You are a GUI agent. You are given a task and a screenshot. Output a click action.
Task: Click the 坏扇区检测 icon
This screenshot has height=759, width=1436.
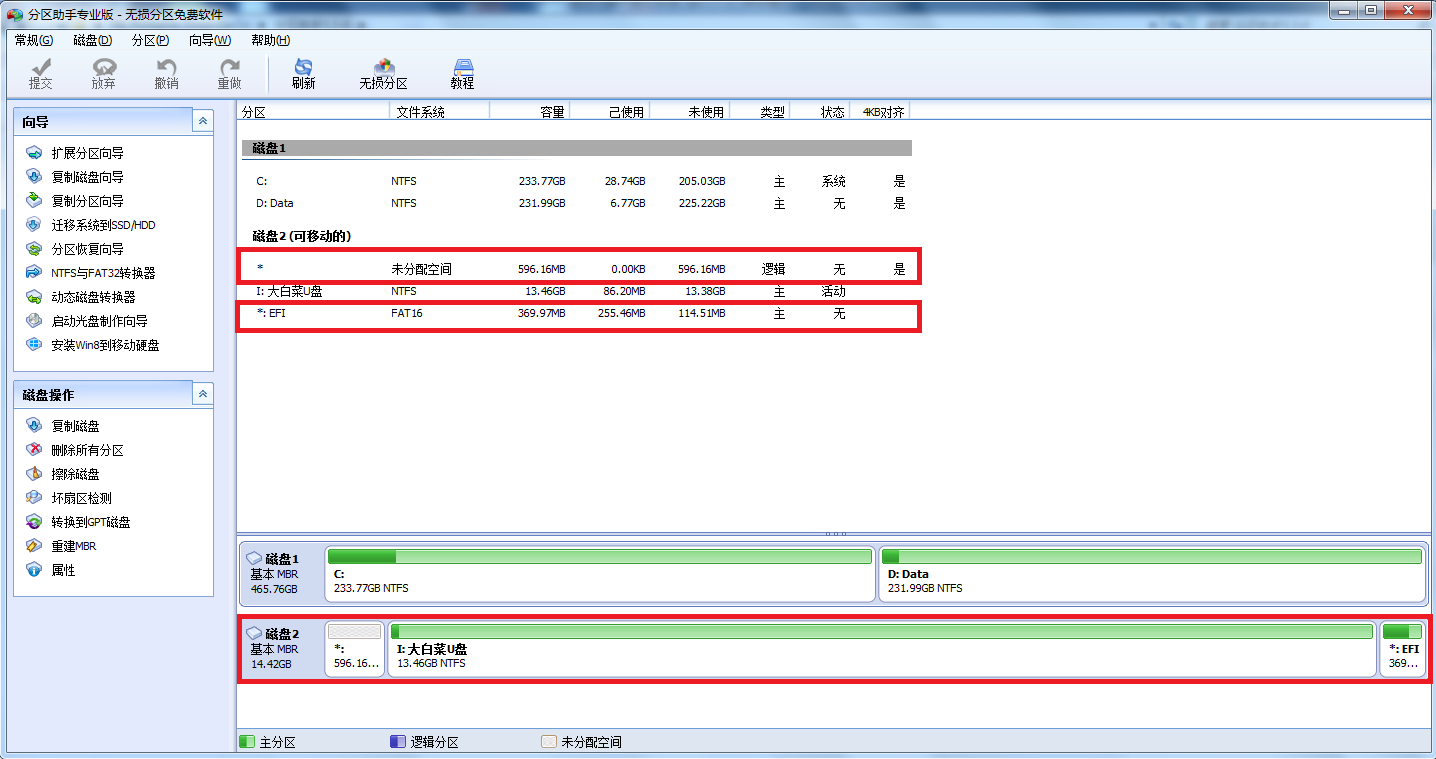[x=34, y=498]
